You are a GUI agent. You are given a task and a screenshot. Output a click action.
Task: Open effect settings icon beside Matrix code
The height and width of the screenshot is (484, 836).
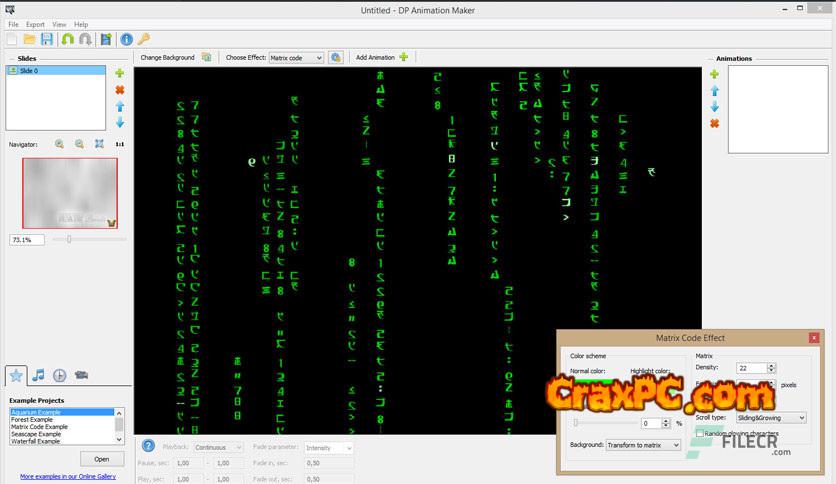(x=335, y=57)
